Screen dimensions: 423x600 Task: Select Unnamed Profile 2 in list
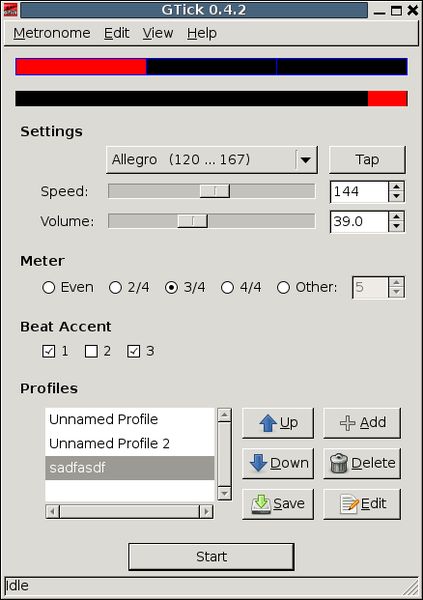(x=129, y=443)
